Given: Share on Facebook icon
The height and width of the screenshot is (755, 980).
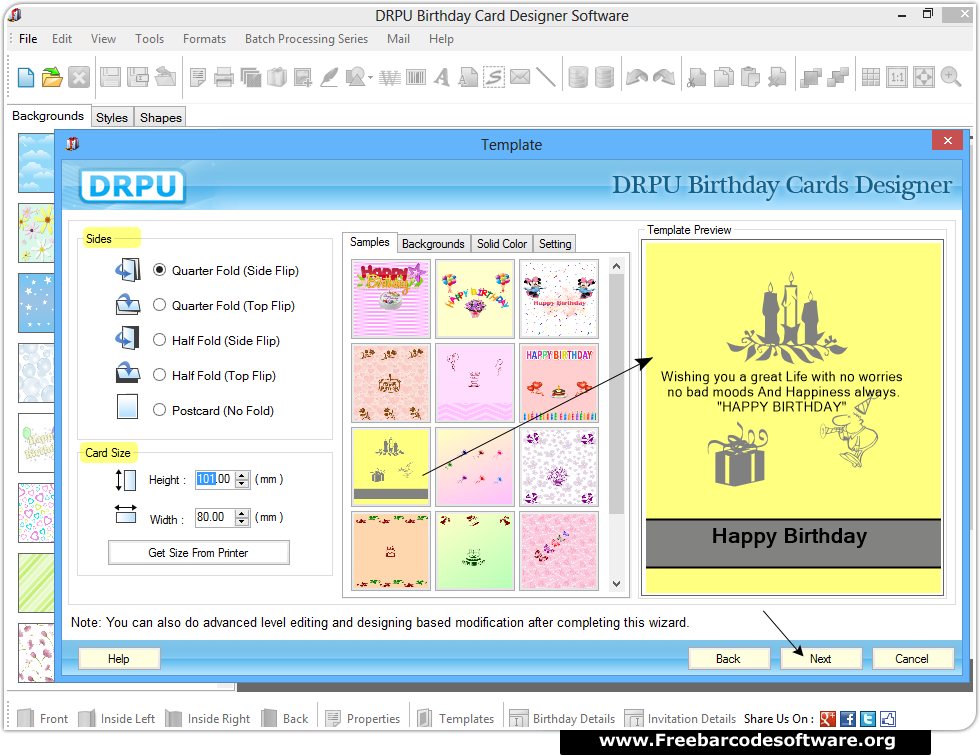Looking at the screenshot, I should click(848, 719).
